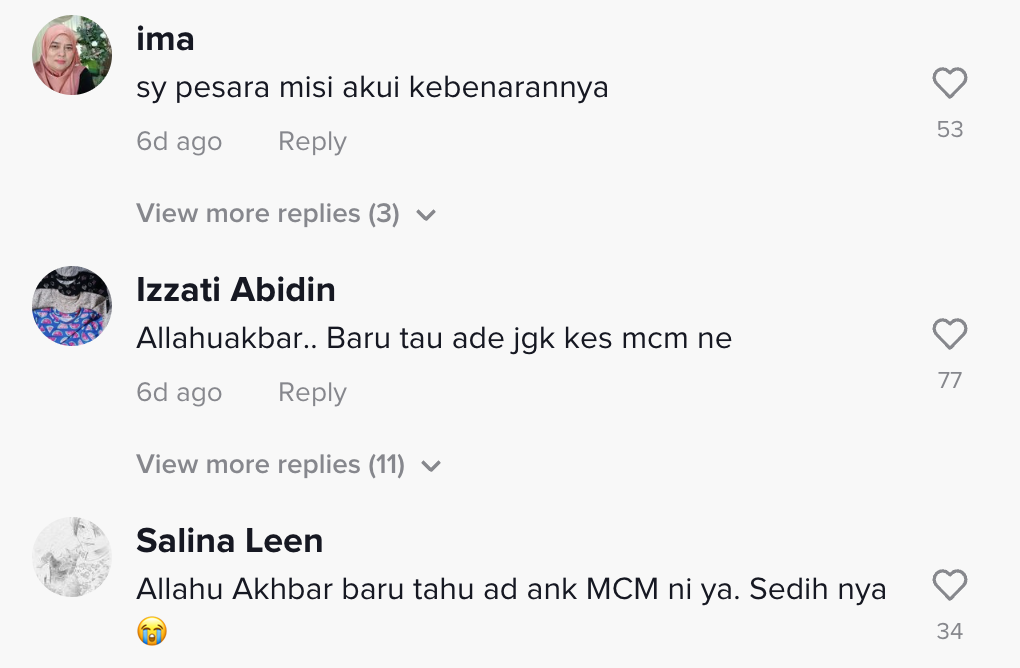This screenshot has width=1020, height=668.
Task: Reply to Izzati Abidin's comment
Action: (x=312, y=393)
